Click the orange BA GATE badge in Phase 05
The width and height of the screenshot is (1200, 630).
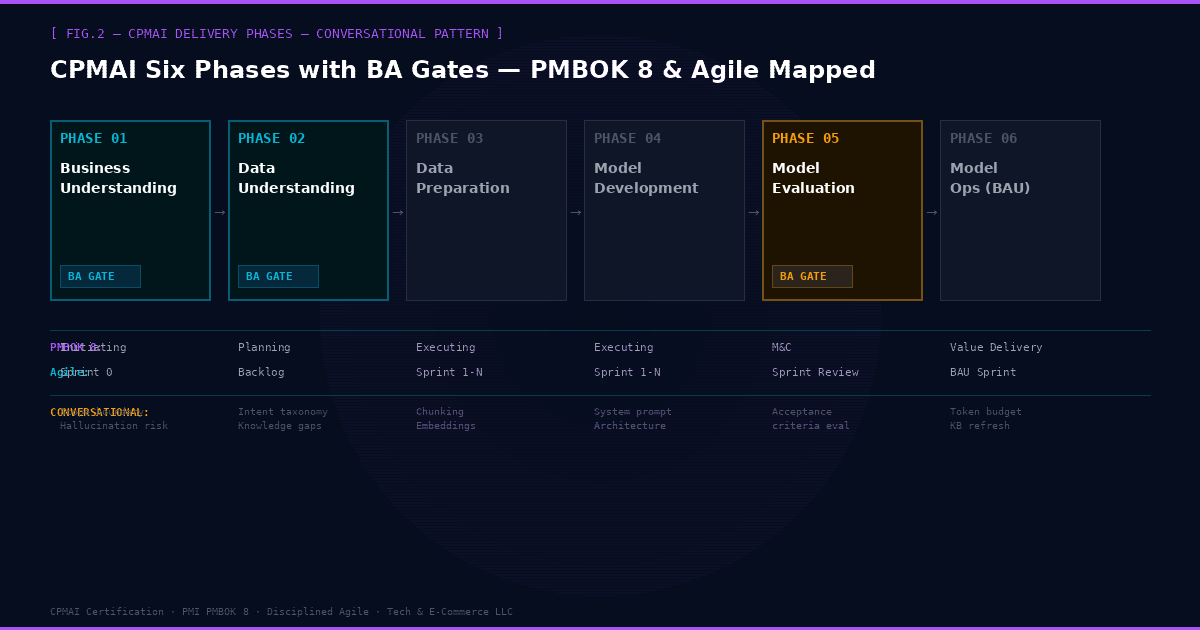(812, 276)
